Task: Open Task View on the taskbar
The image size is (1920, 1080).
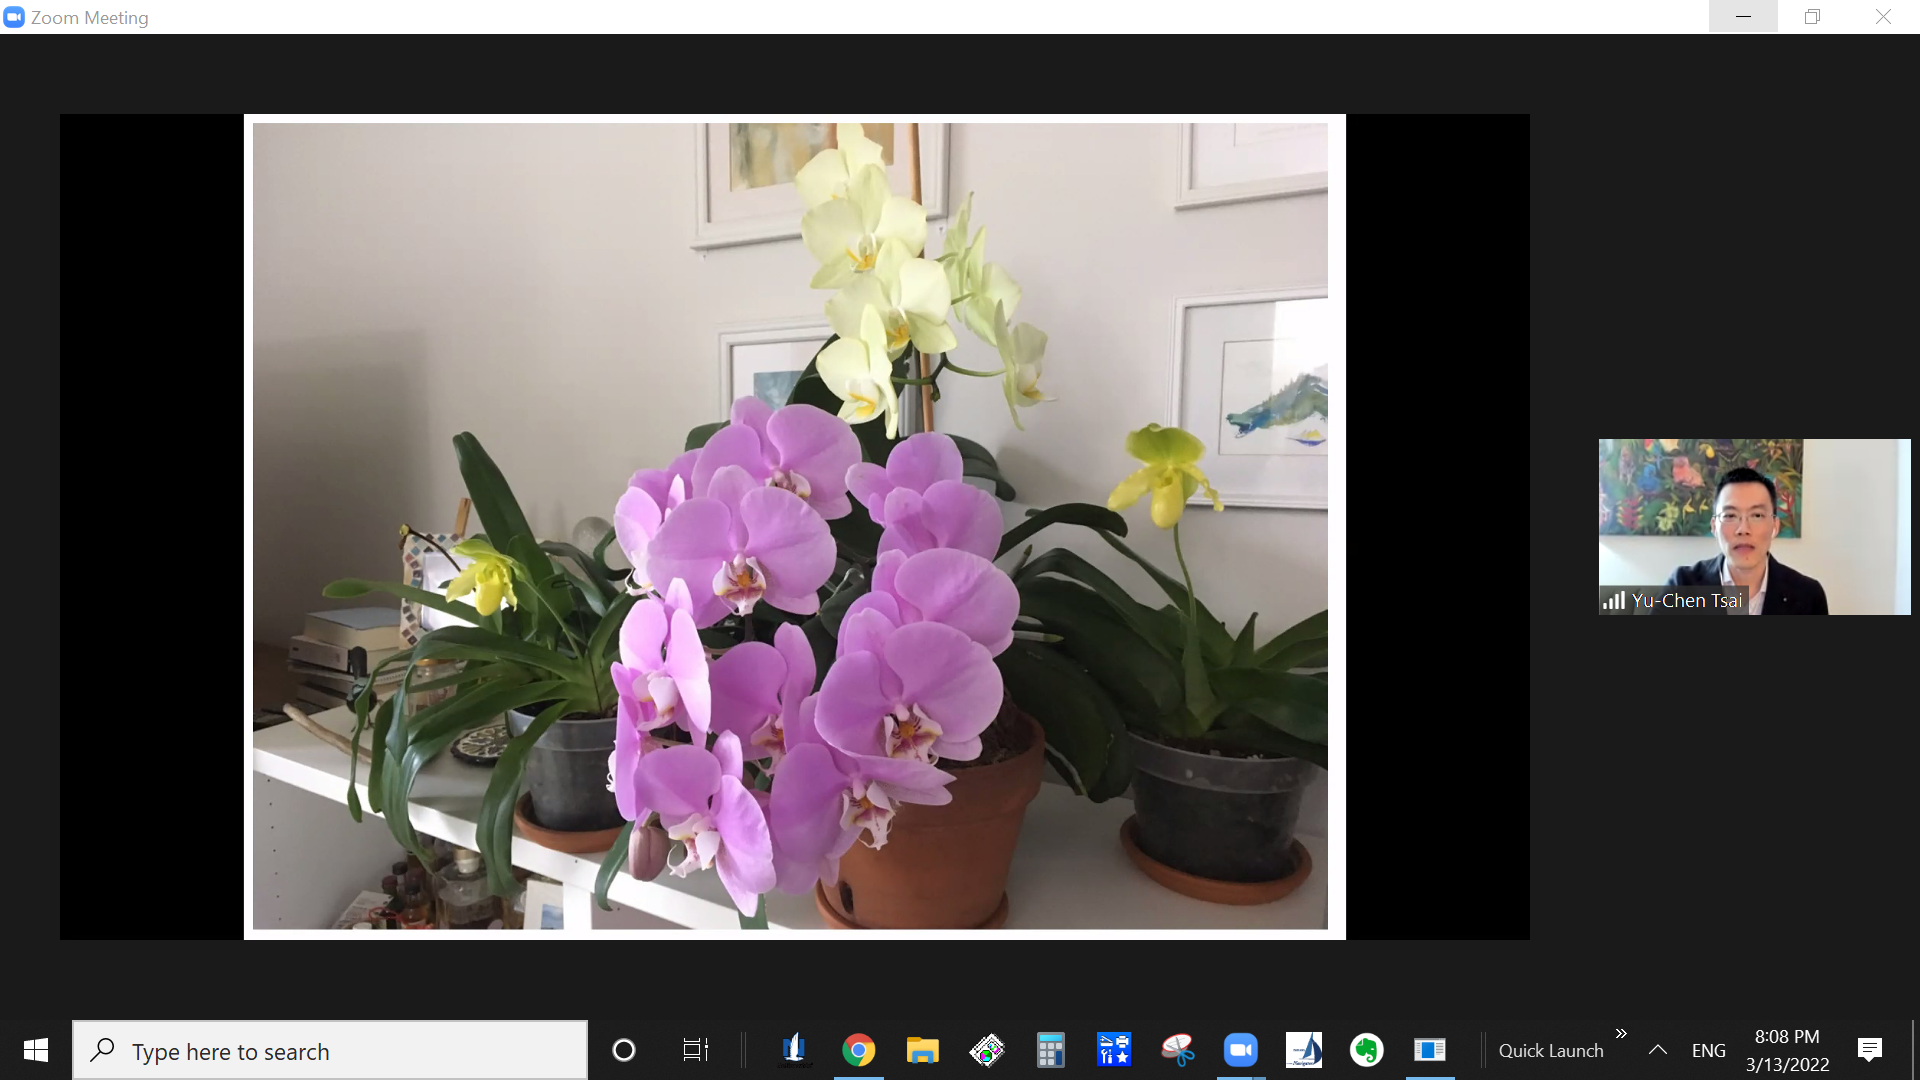Action: pos(695,1050)
